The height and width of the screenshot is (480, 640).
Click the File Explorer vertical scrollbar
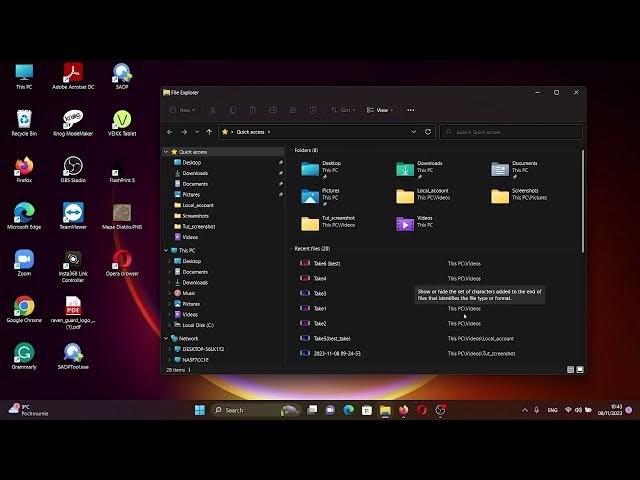click(x=582, y=201)
